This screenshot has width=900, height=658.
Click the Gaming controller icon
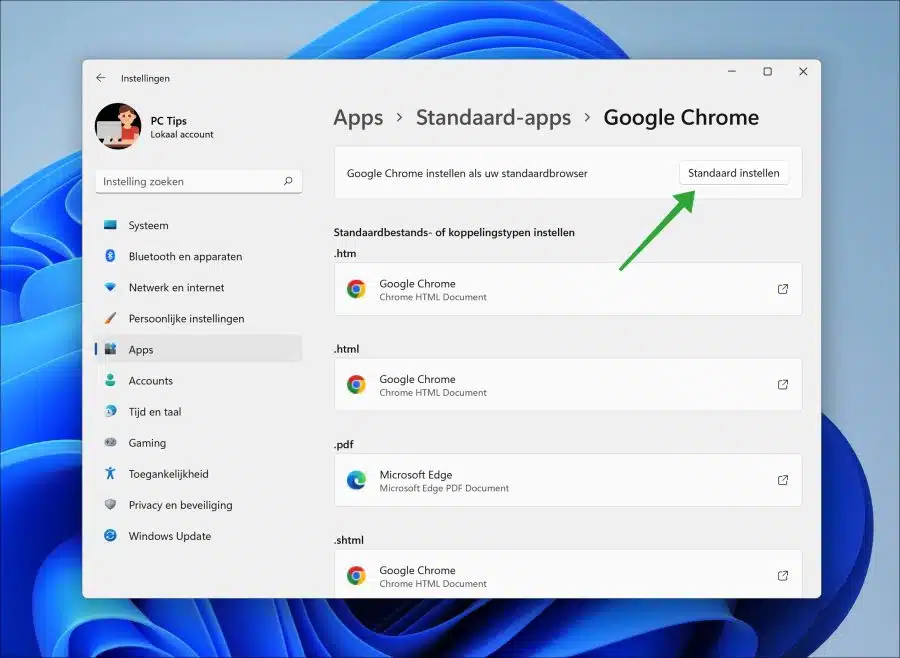point(110,442)
